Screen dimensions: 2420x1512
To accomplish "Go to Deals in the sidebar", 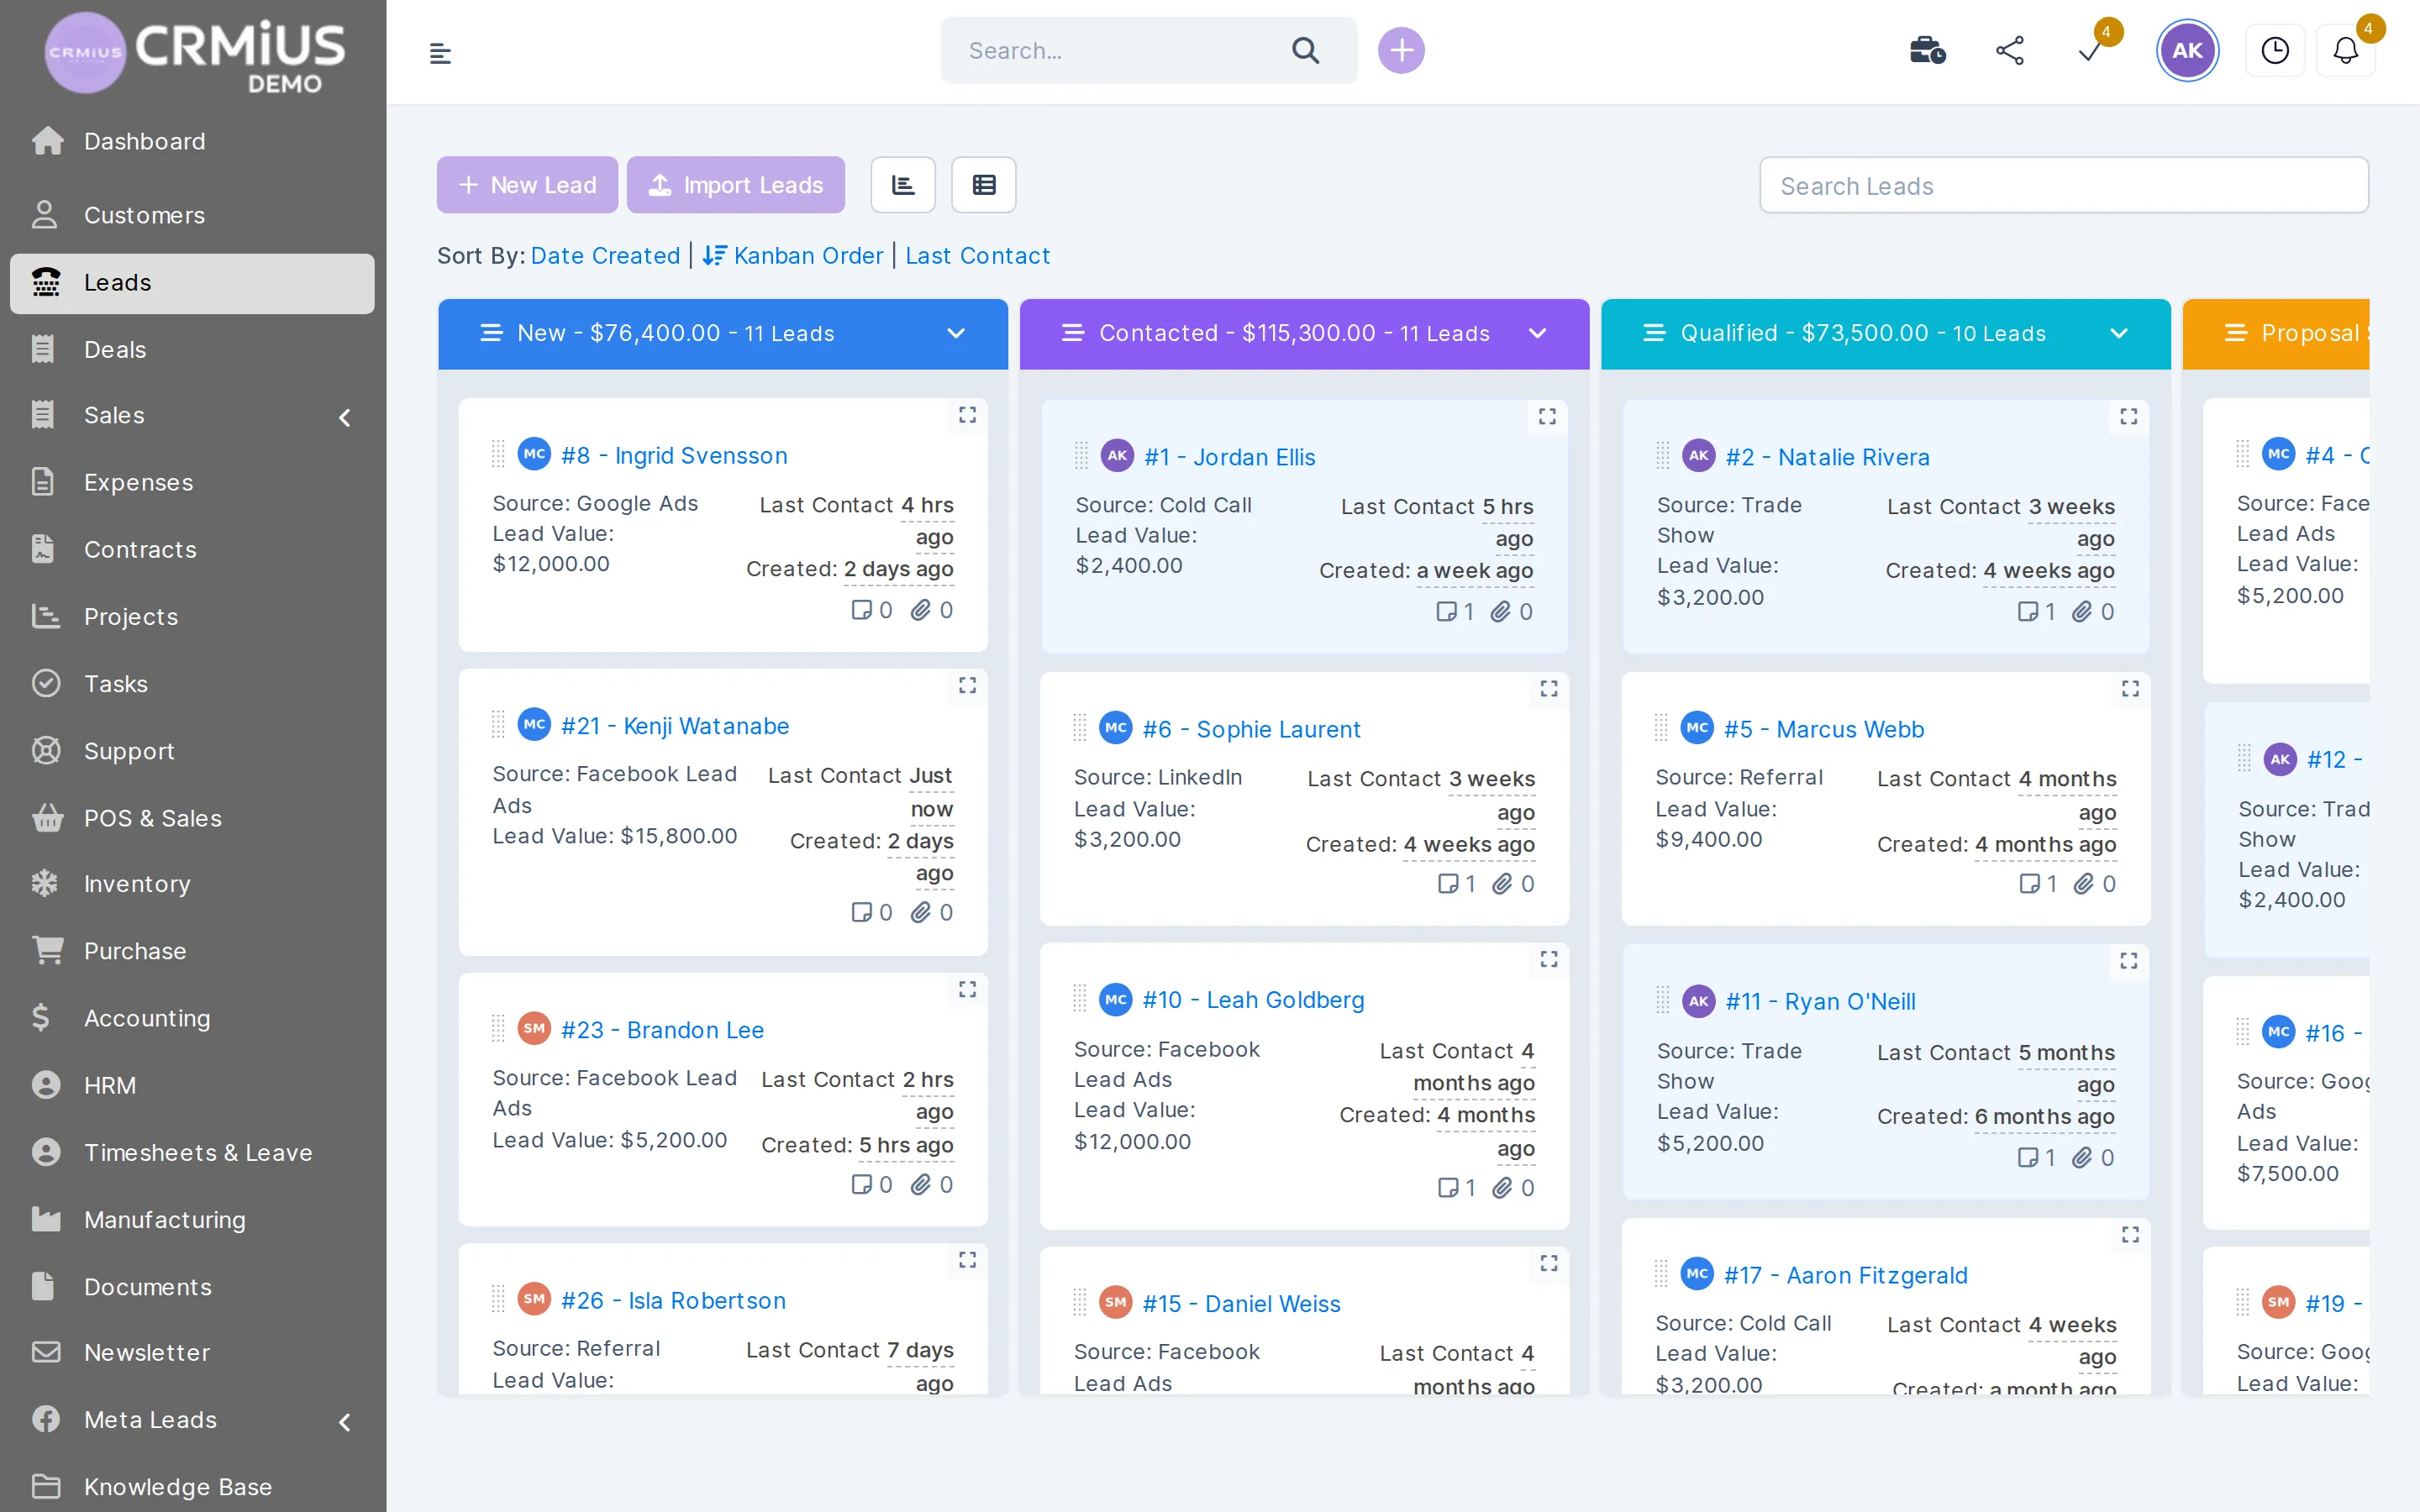I will 192,349.
